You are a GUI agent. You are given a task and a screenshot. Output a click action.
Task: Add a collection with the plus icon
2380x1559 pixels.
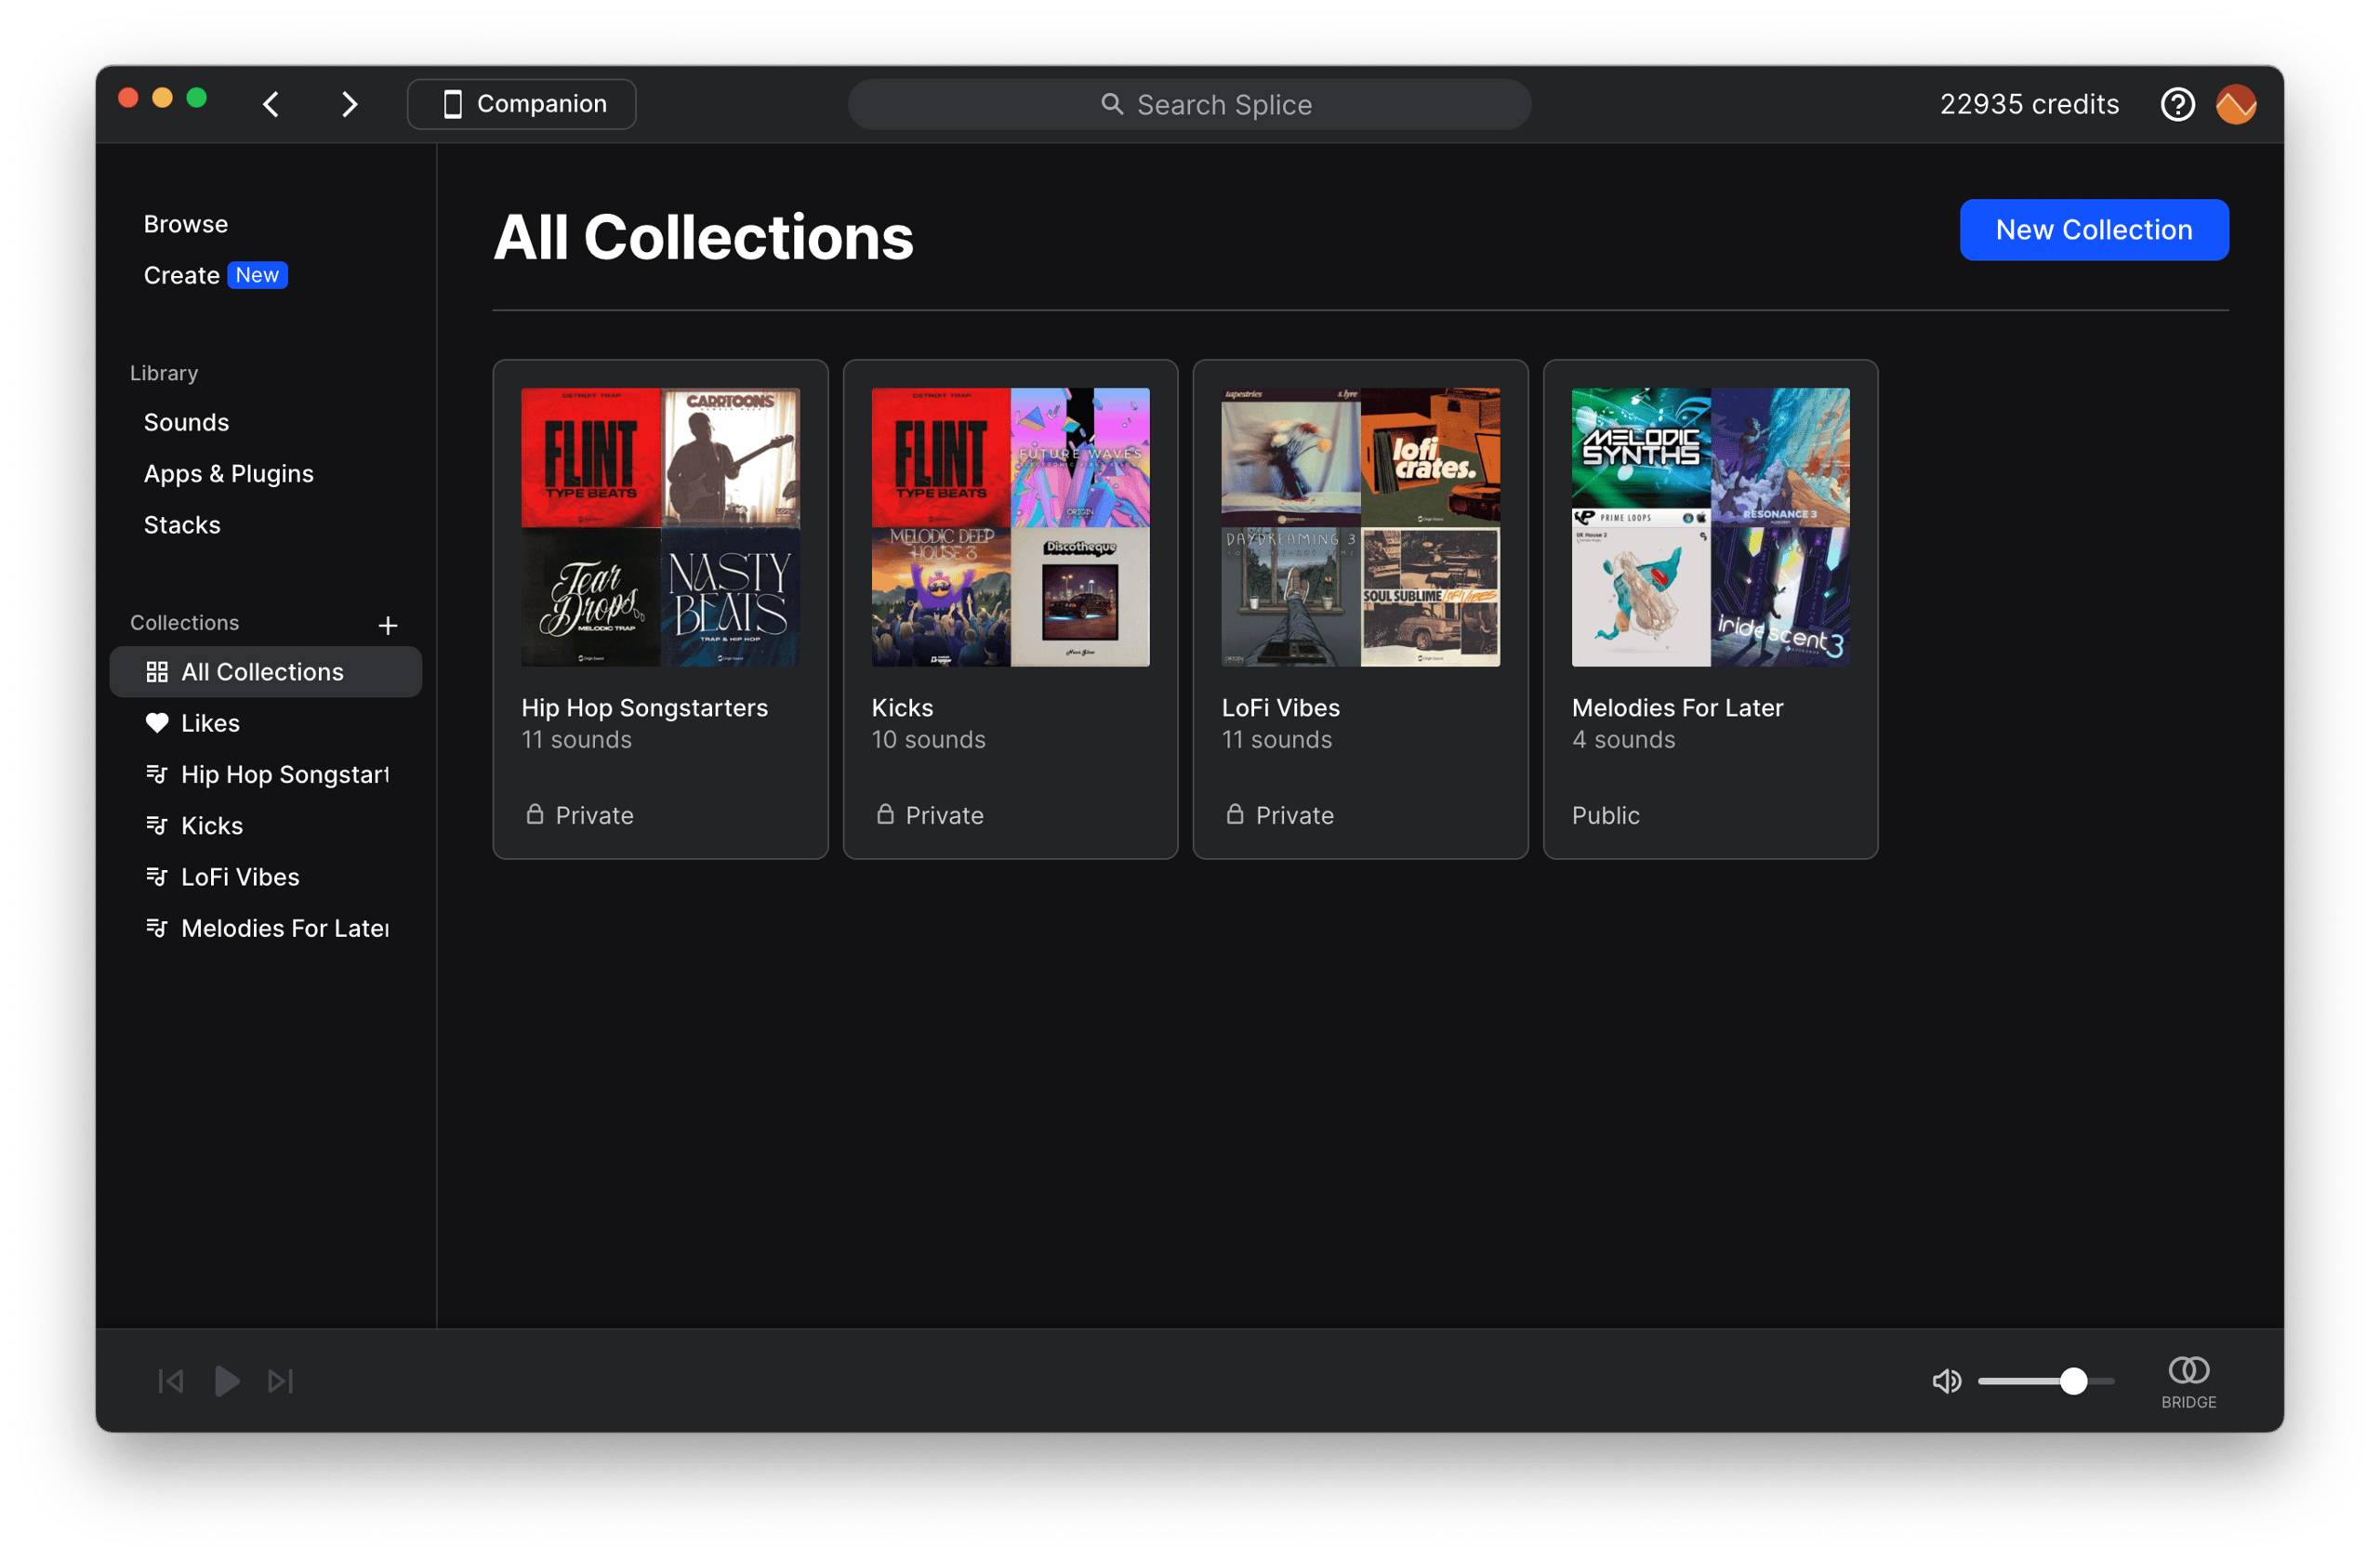click(388, 625)
